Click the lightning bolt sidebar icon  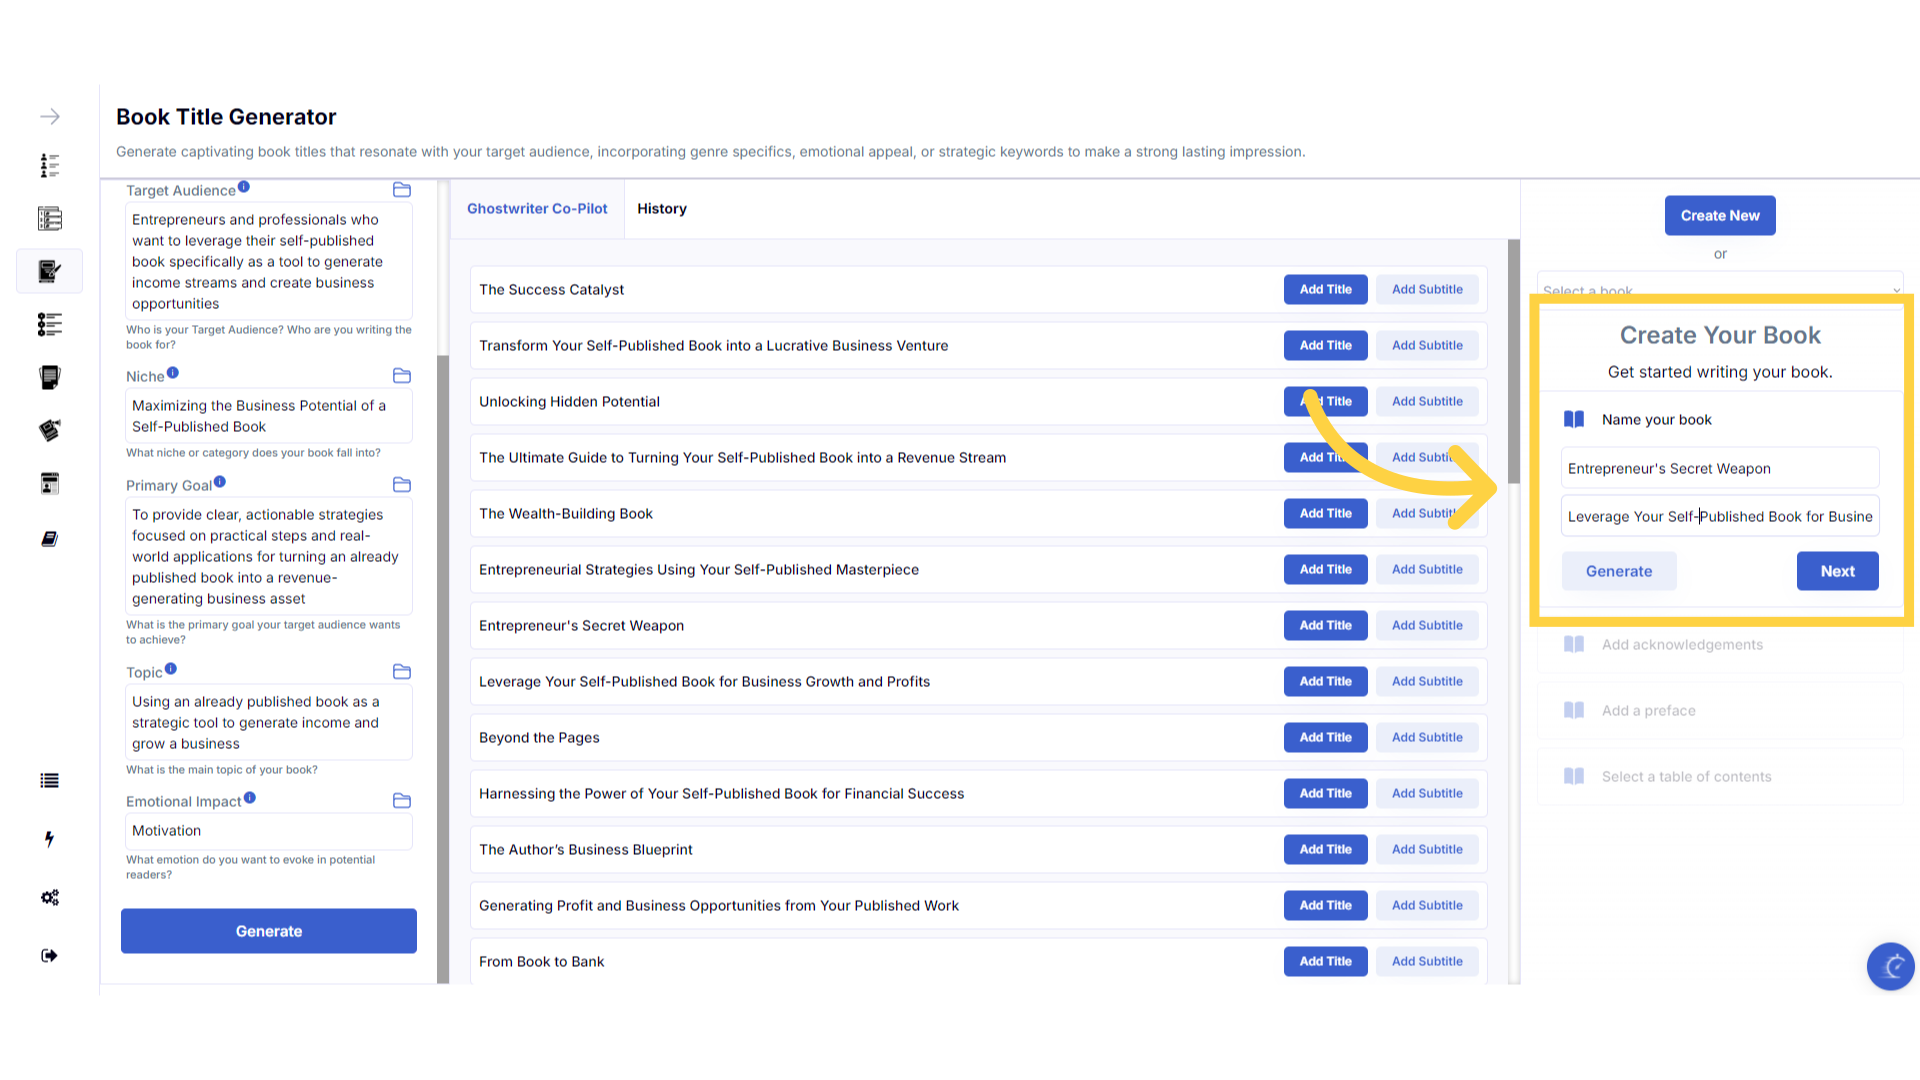(49, 839)
